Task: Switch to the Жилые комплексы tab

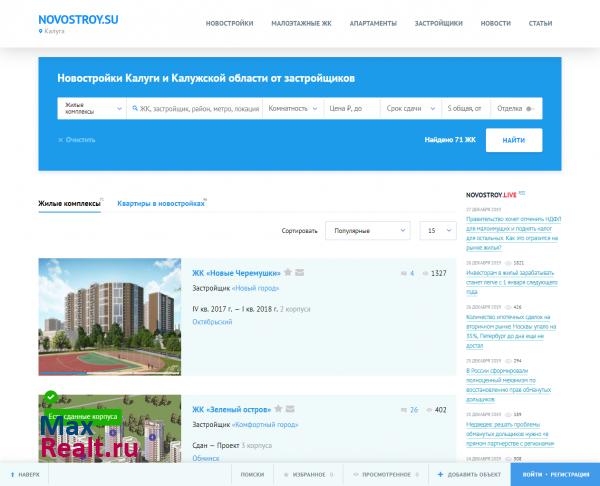Action: pyautogui.click(x=70, y=204)
